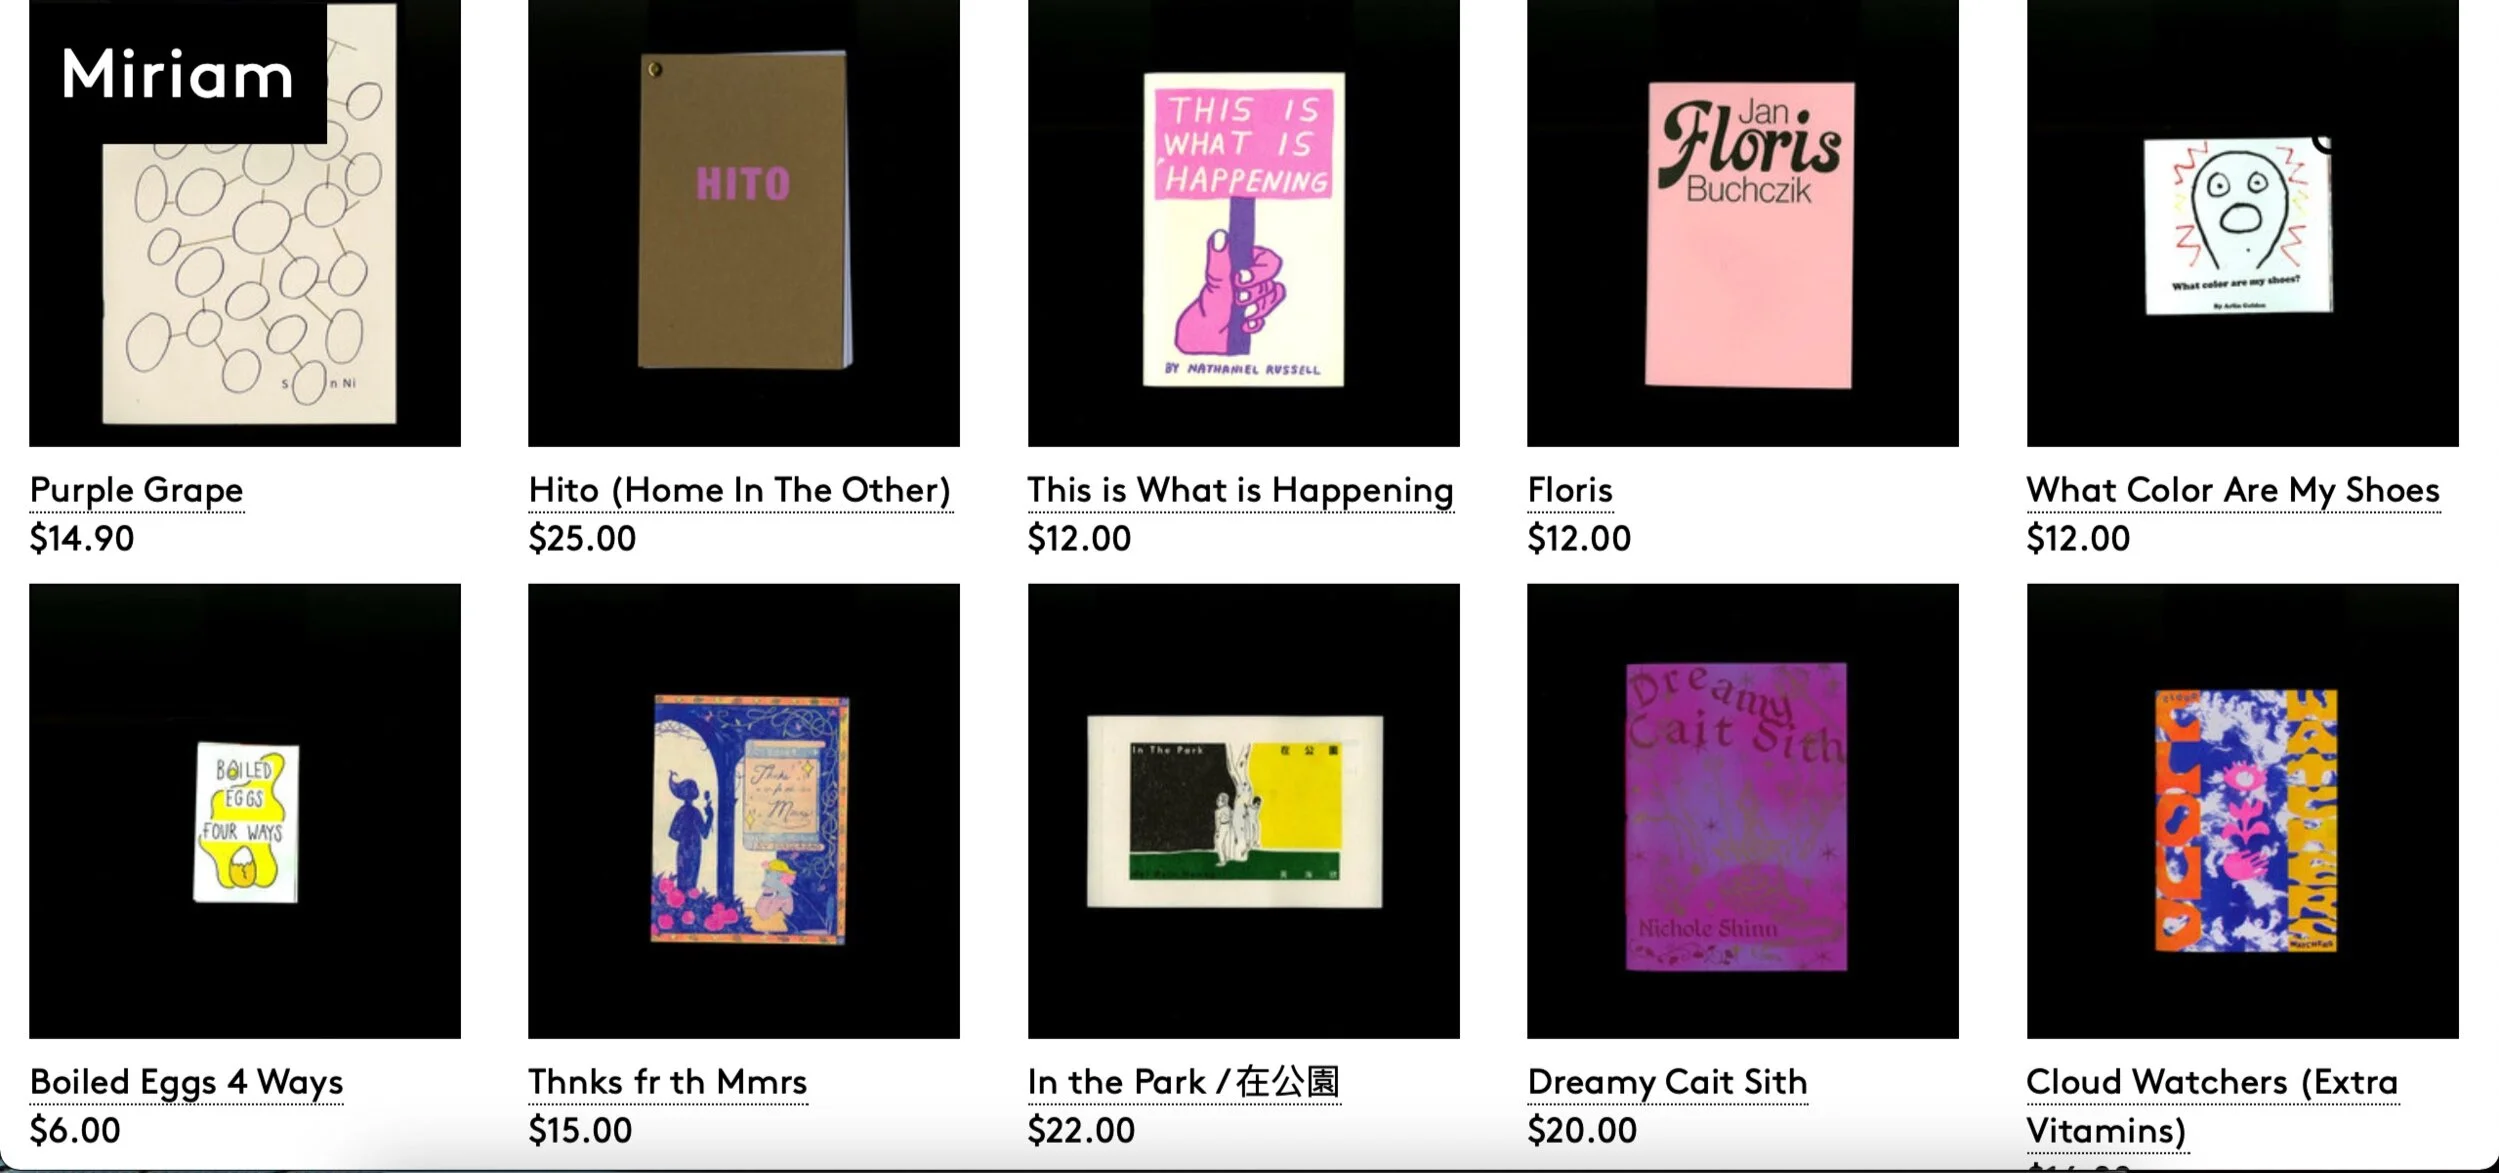Open What Color Are My Shoes link
Screen dimensions: 2499x1173
[x=2233, y=490]
